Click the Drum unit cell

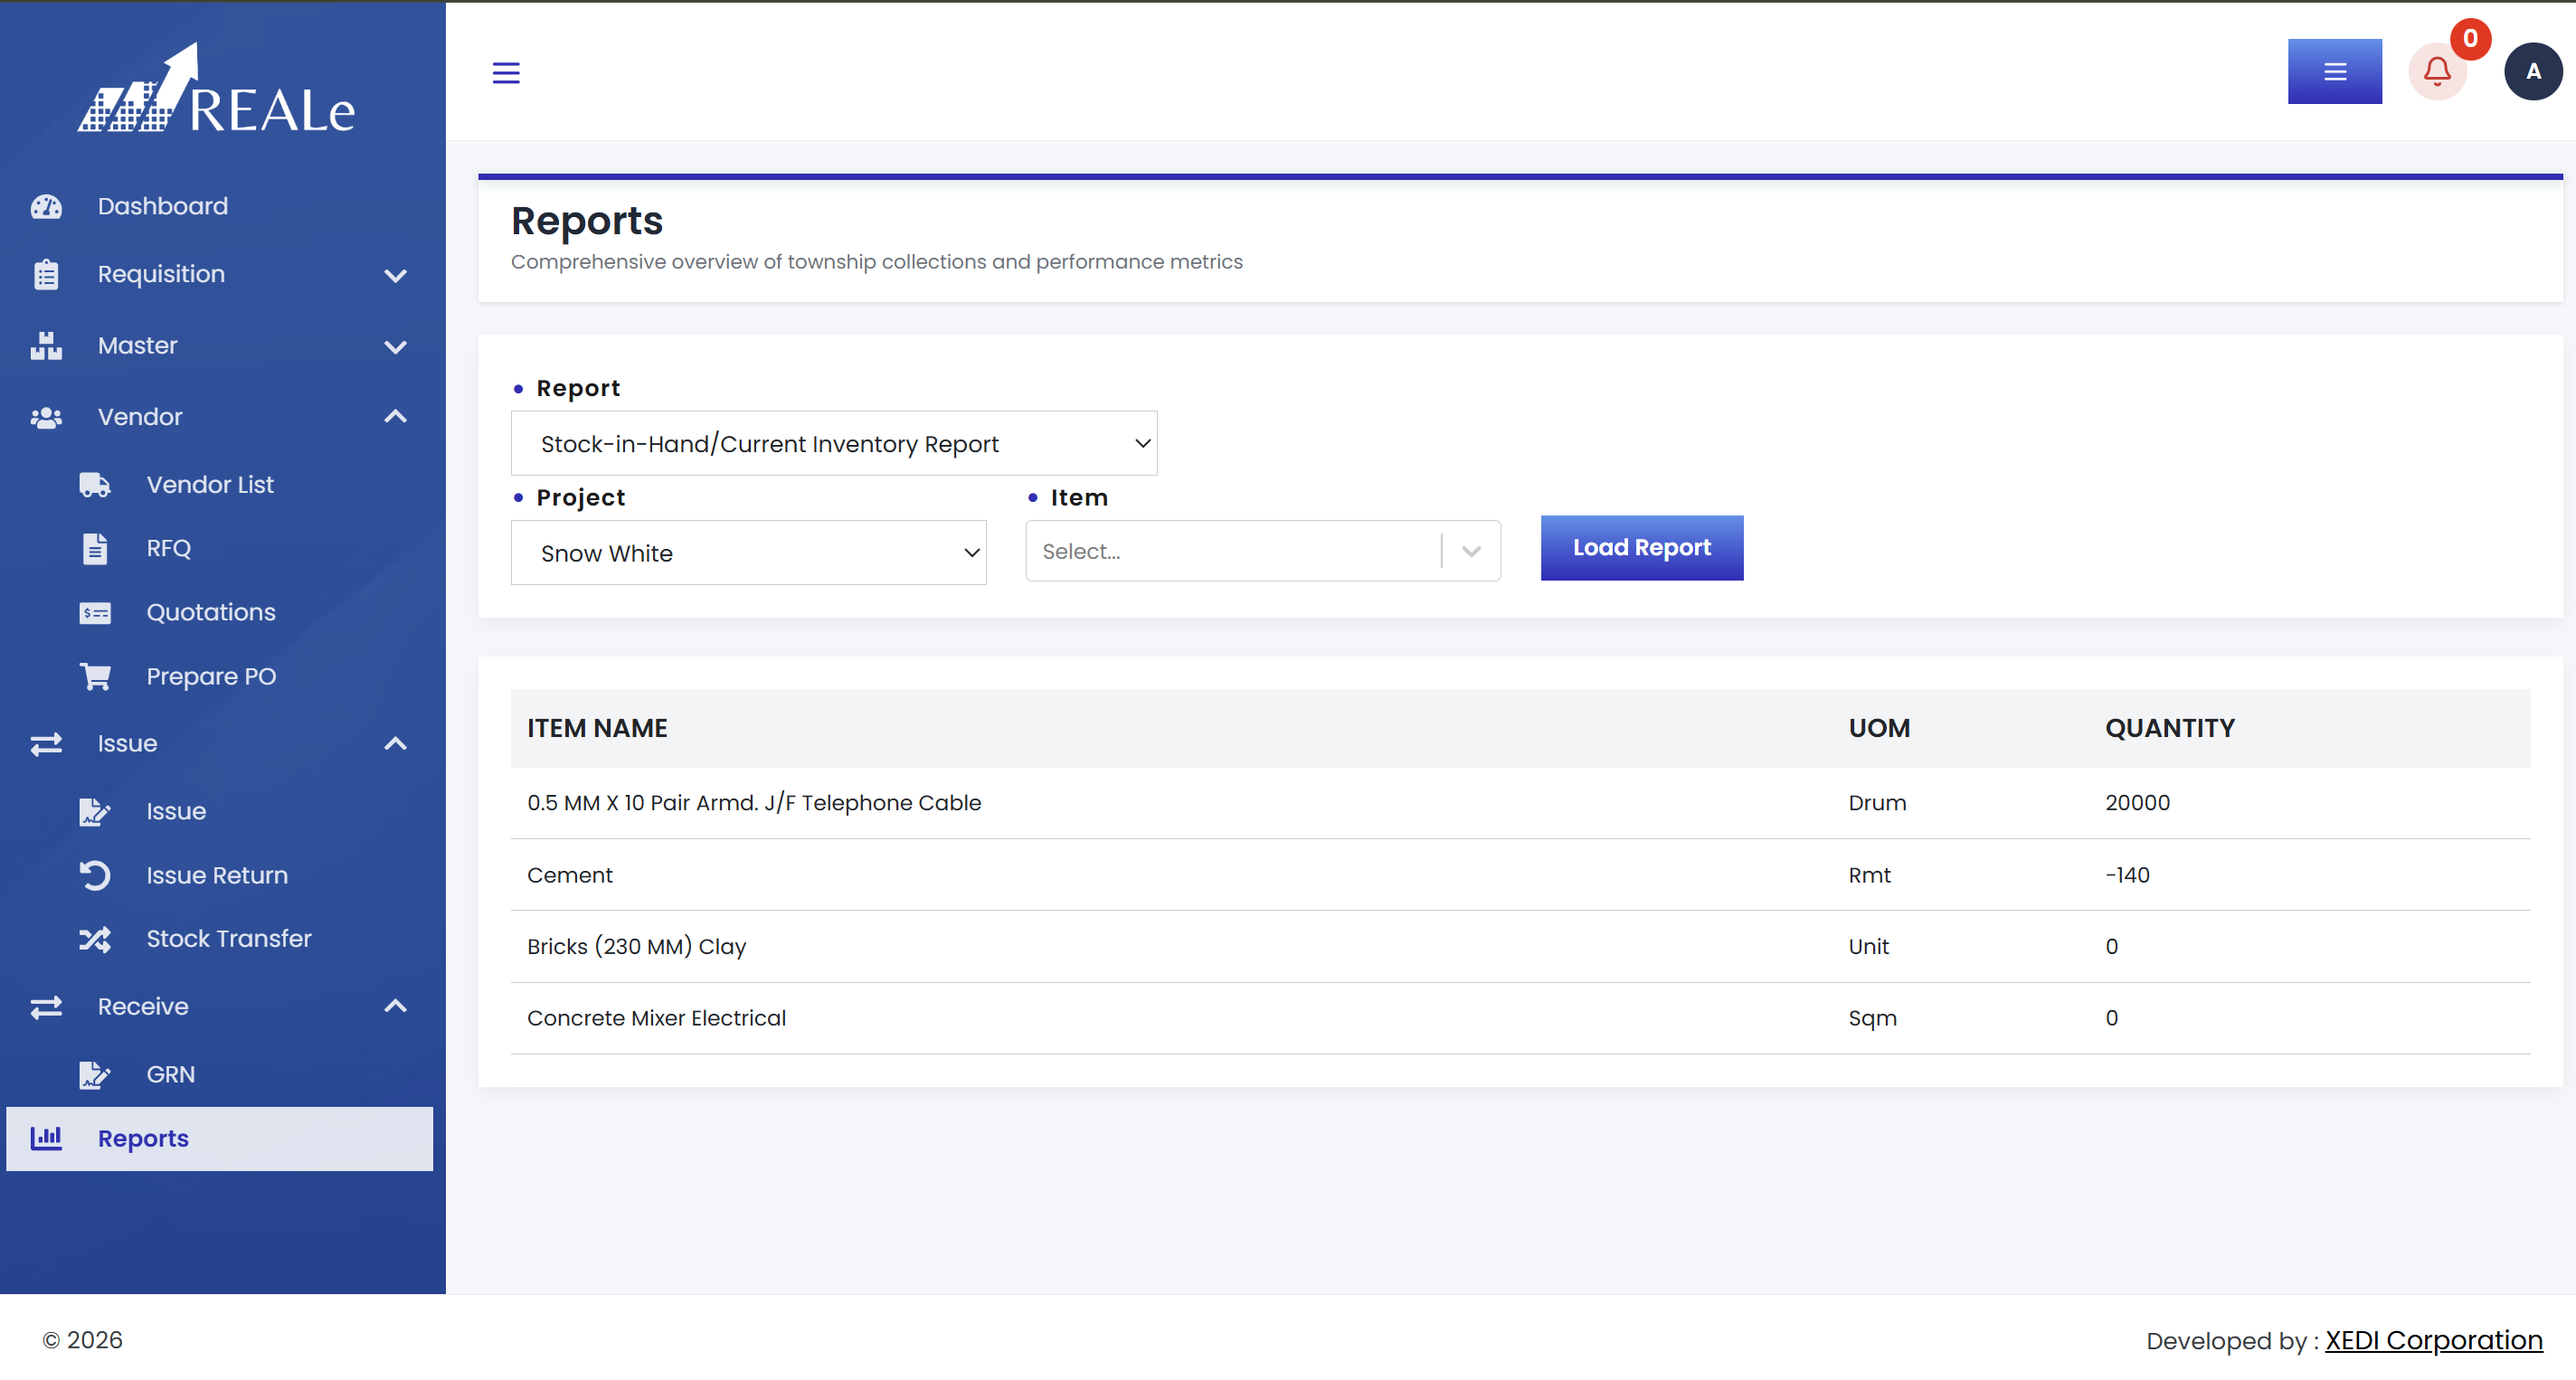pyautogui.click(x=1876, y=803)
